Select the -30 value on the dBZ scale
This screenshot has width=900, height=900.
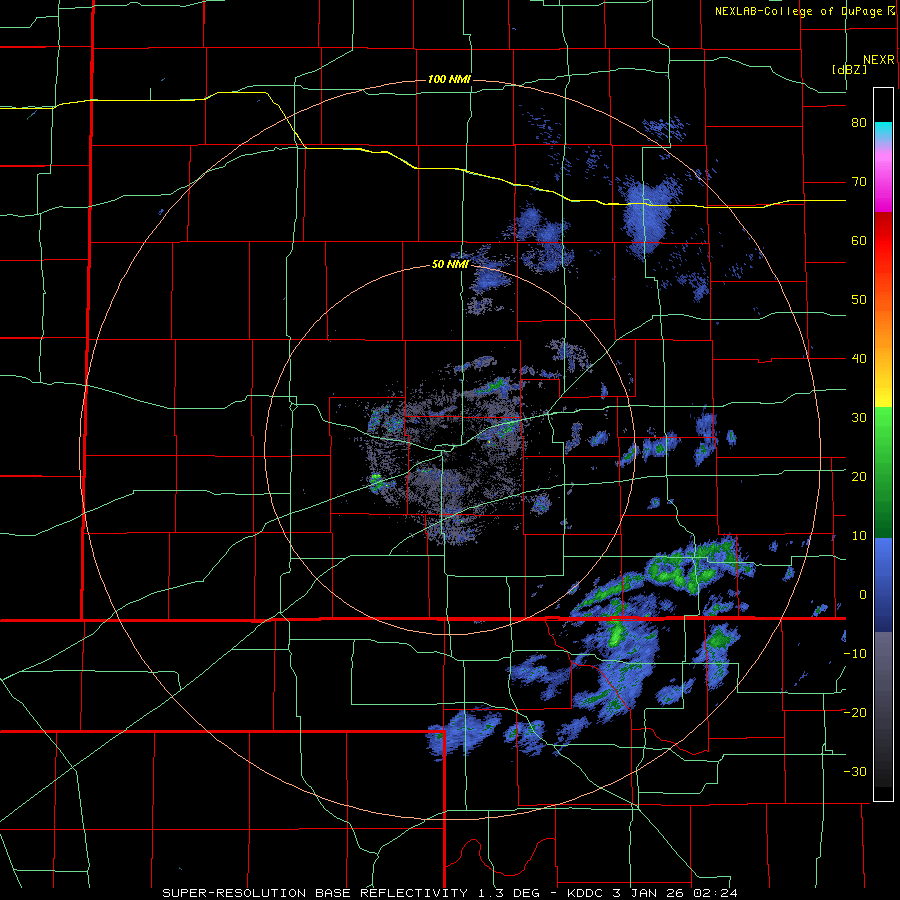tap(855, 771)
